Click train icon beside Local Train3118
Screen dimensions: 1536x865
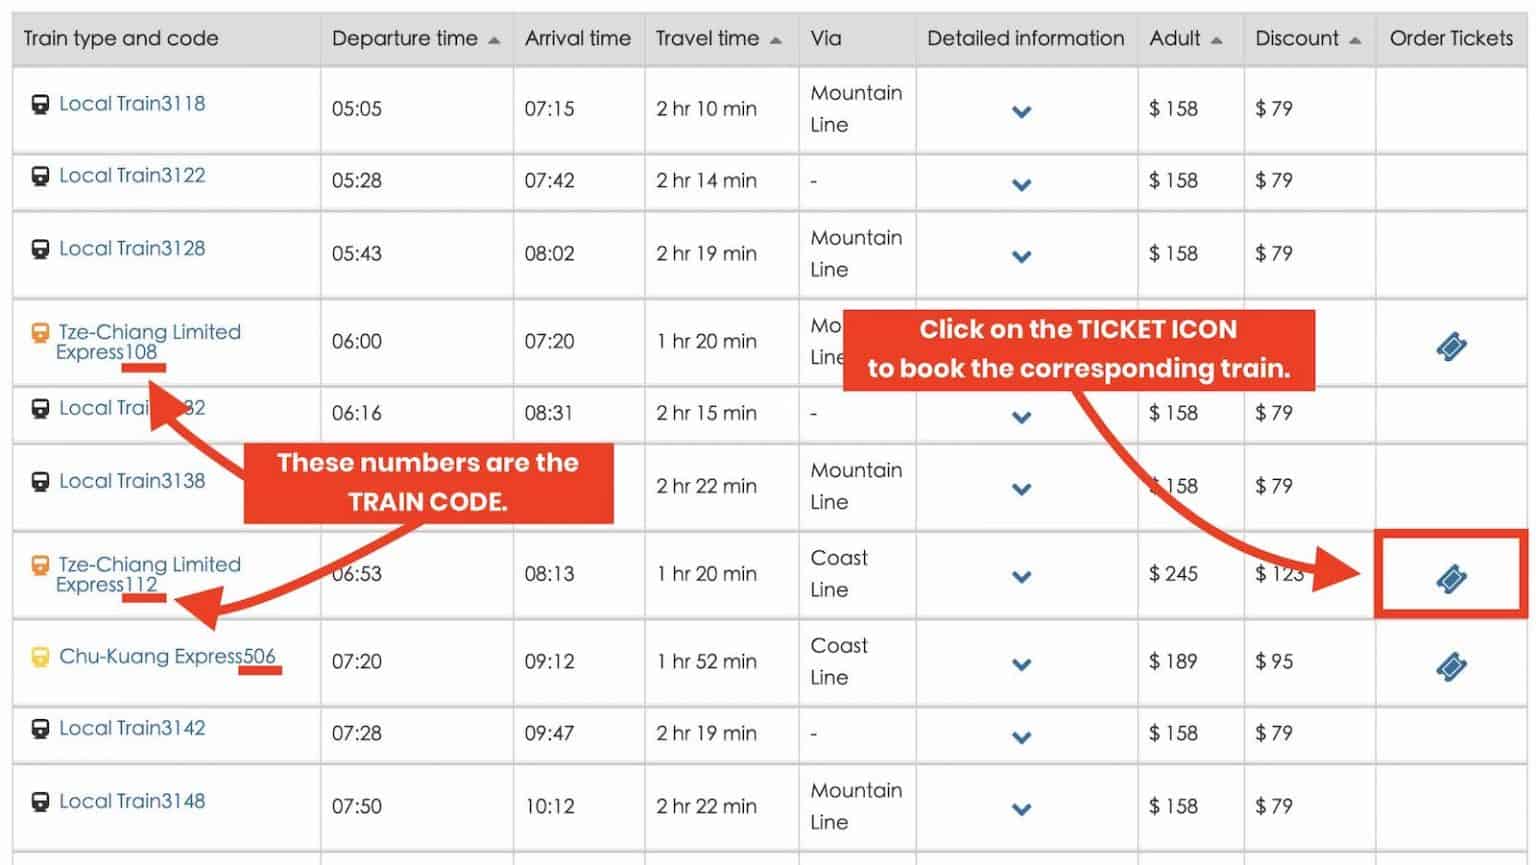coord(40,104)
